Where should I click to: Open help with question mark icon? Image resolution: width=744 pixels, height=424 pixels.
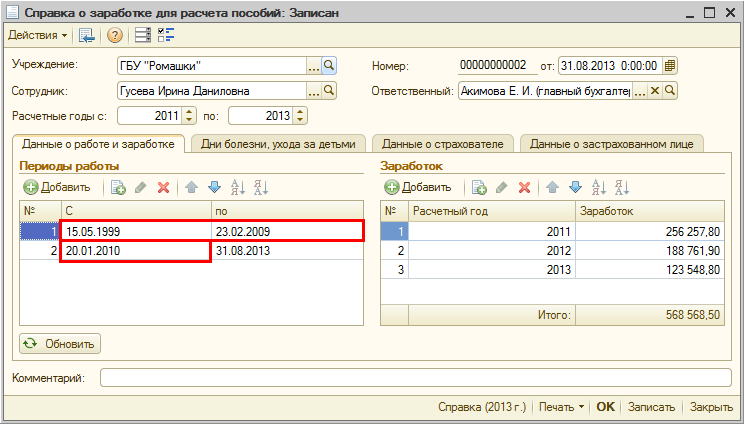tap(115, 35)
